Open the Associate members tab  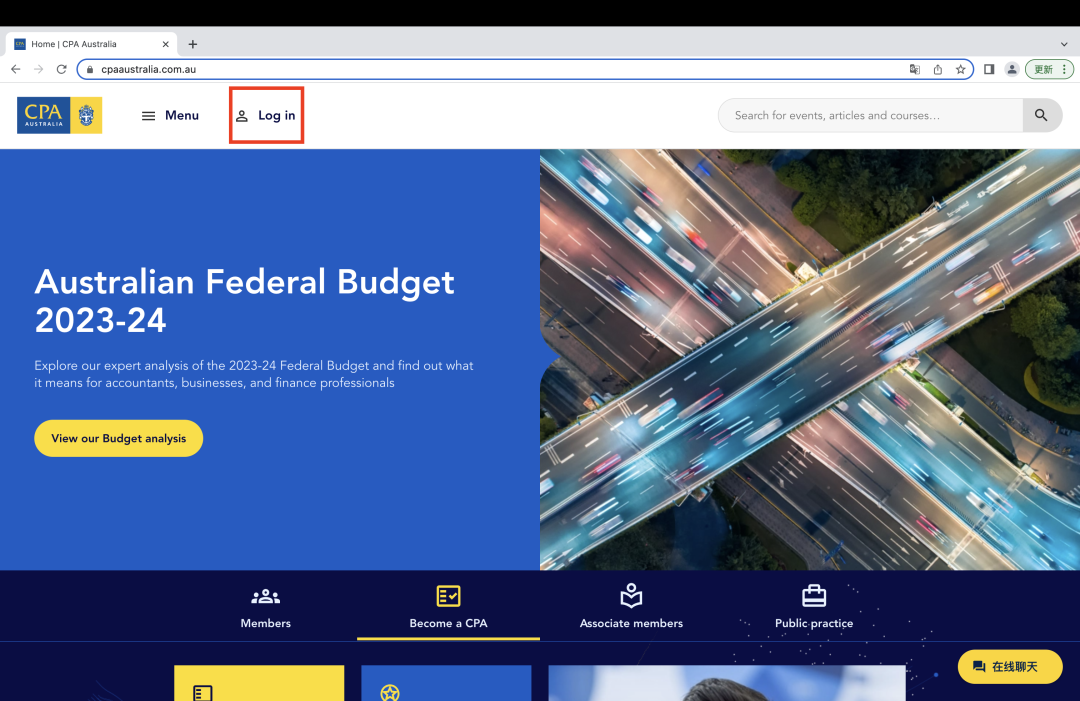tap(631, 608)
